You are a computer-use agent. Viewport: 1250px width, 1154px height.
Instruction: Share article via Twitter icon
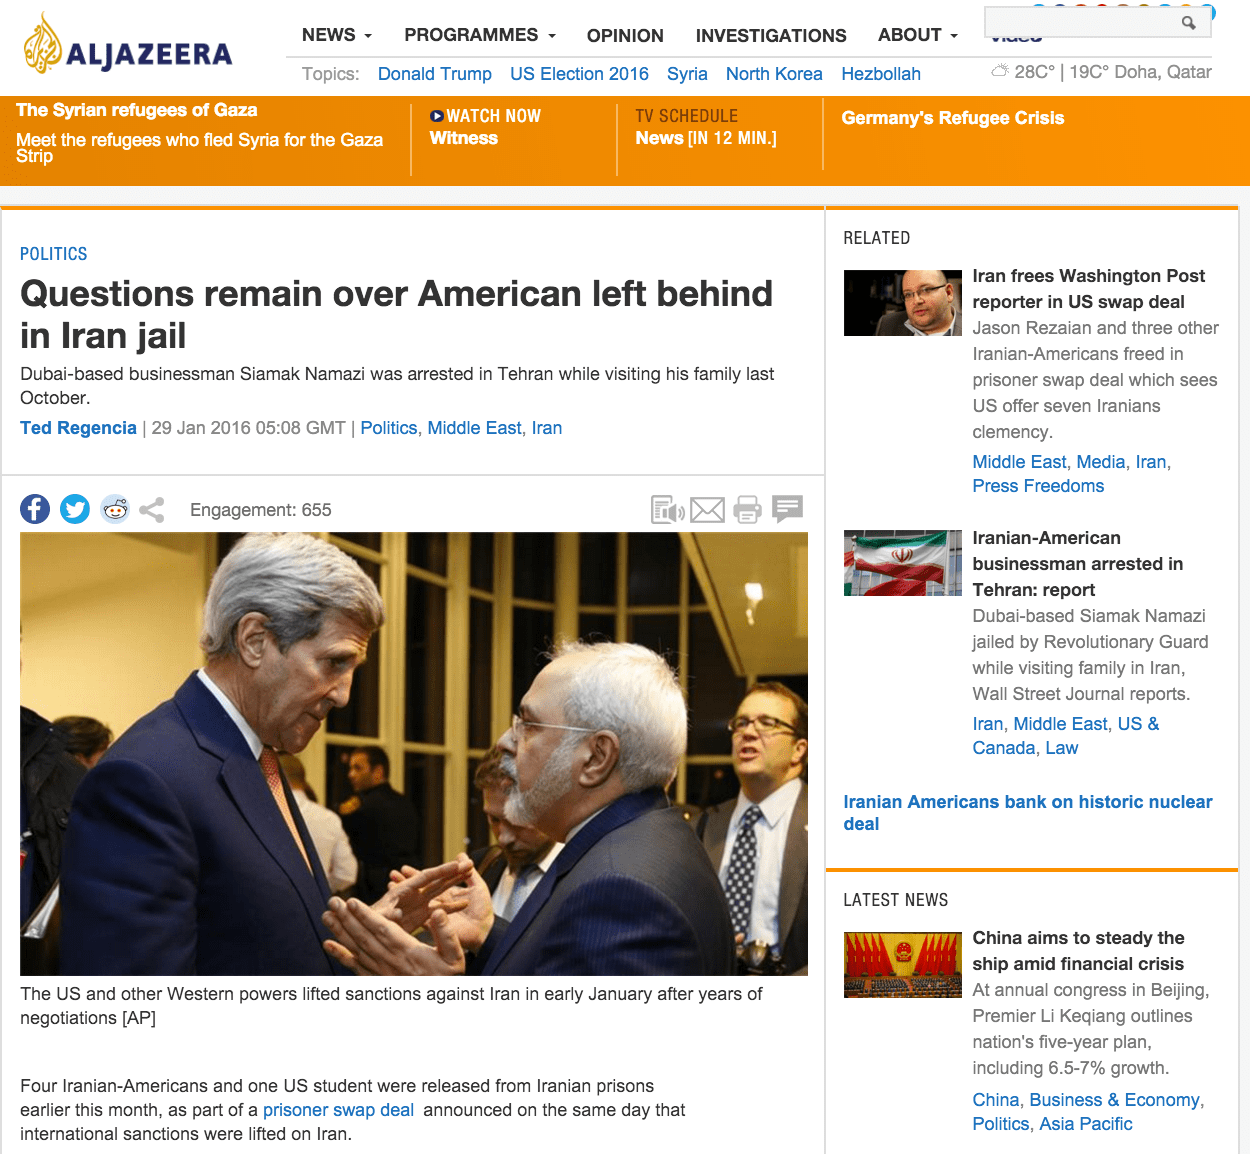click(75, 509)
